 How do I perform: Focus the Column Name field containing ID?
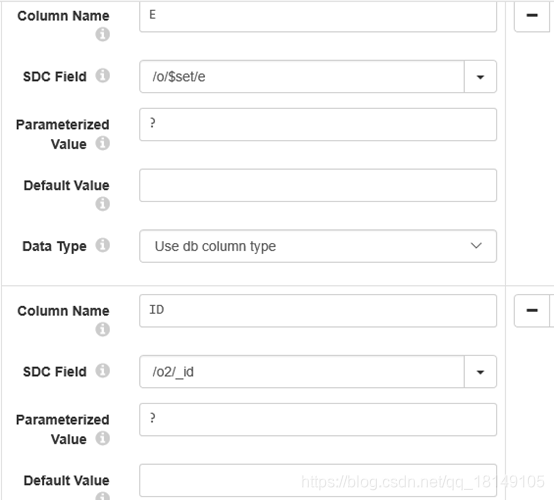coord(318,311)
